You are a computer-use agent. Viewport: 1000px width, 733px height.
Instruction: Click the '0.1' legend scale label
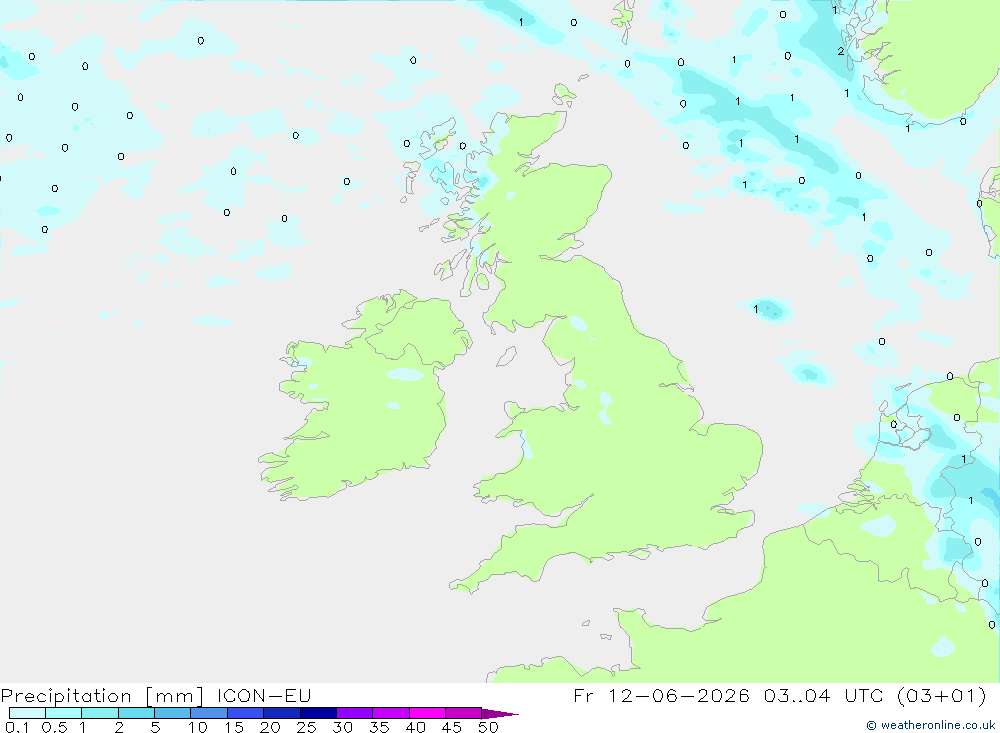click(x=17, y=727)
